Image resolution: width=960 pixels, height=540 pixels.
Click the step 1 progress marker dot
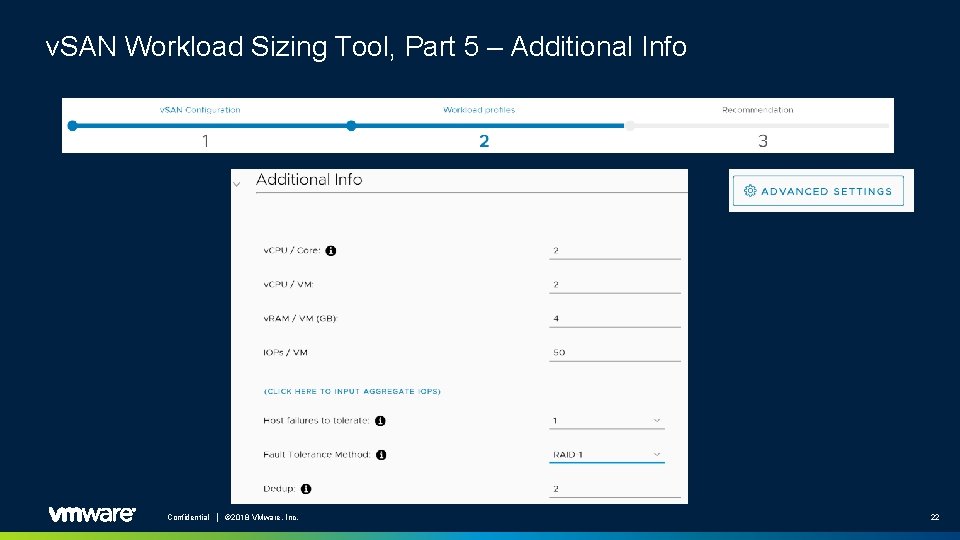click(x=72, y=126)
